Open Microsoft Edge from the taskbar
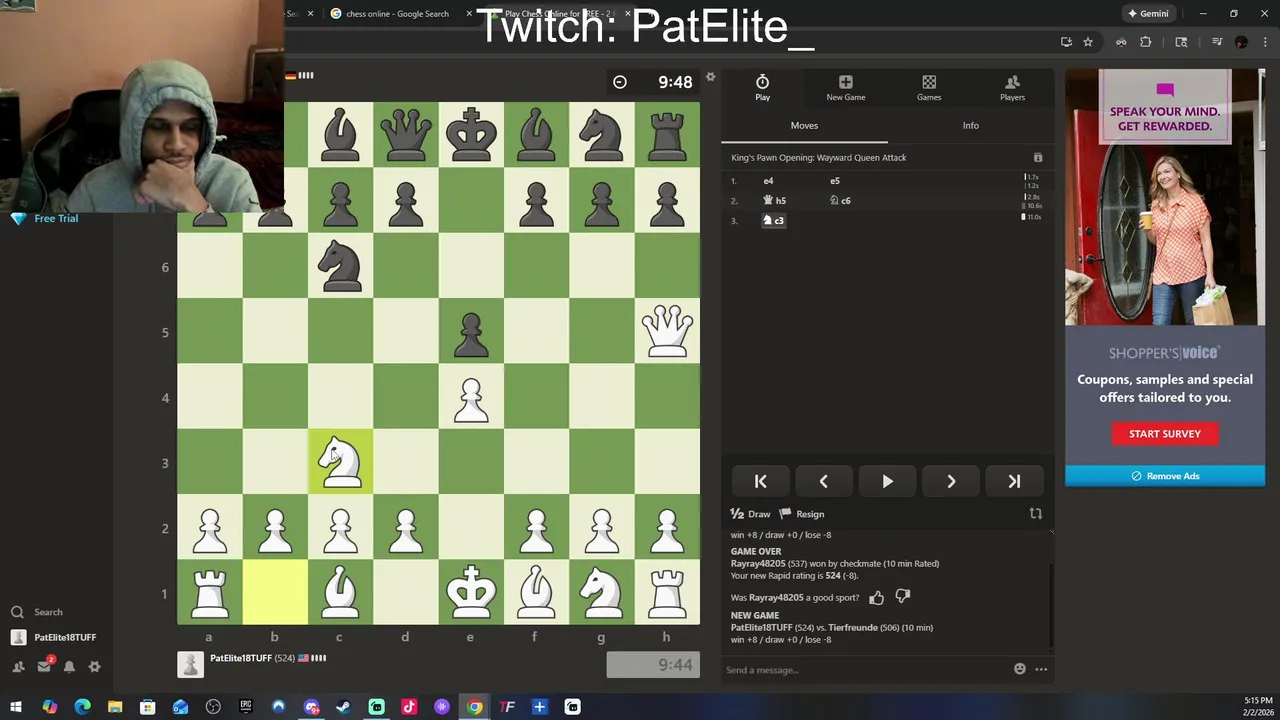Image resolution: width=1280 pixels, height=720 pixels. (82, 707)
